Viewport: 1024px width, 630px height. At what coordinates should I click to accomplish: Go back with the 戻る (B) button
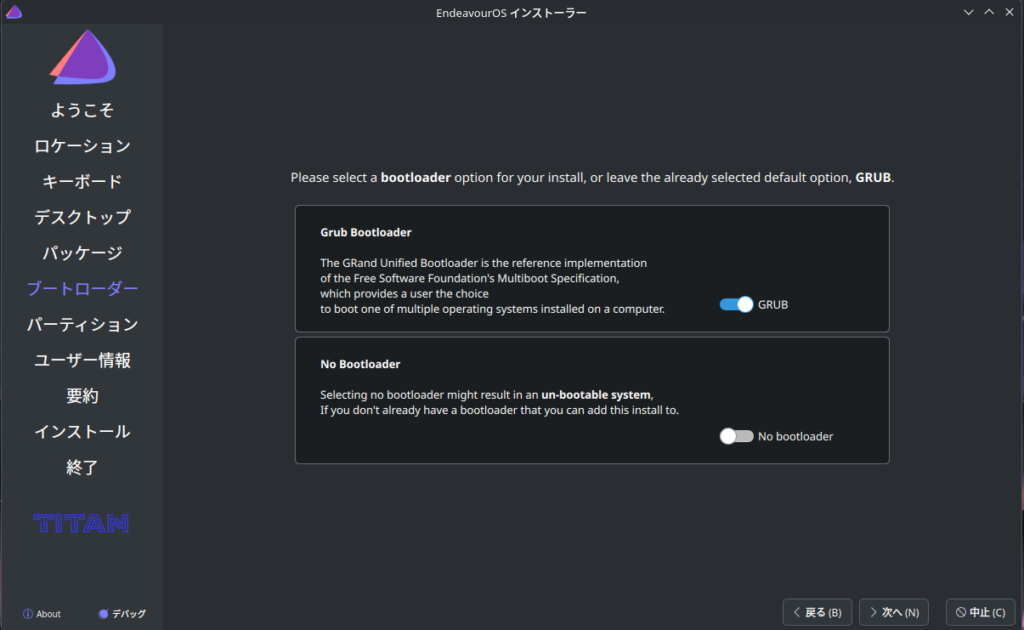(817, 612)
